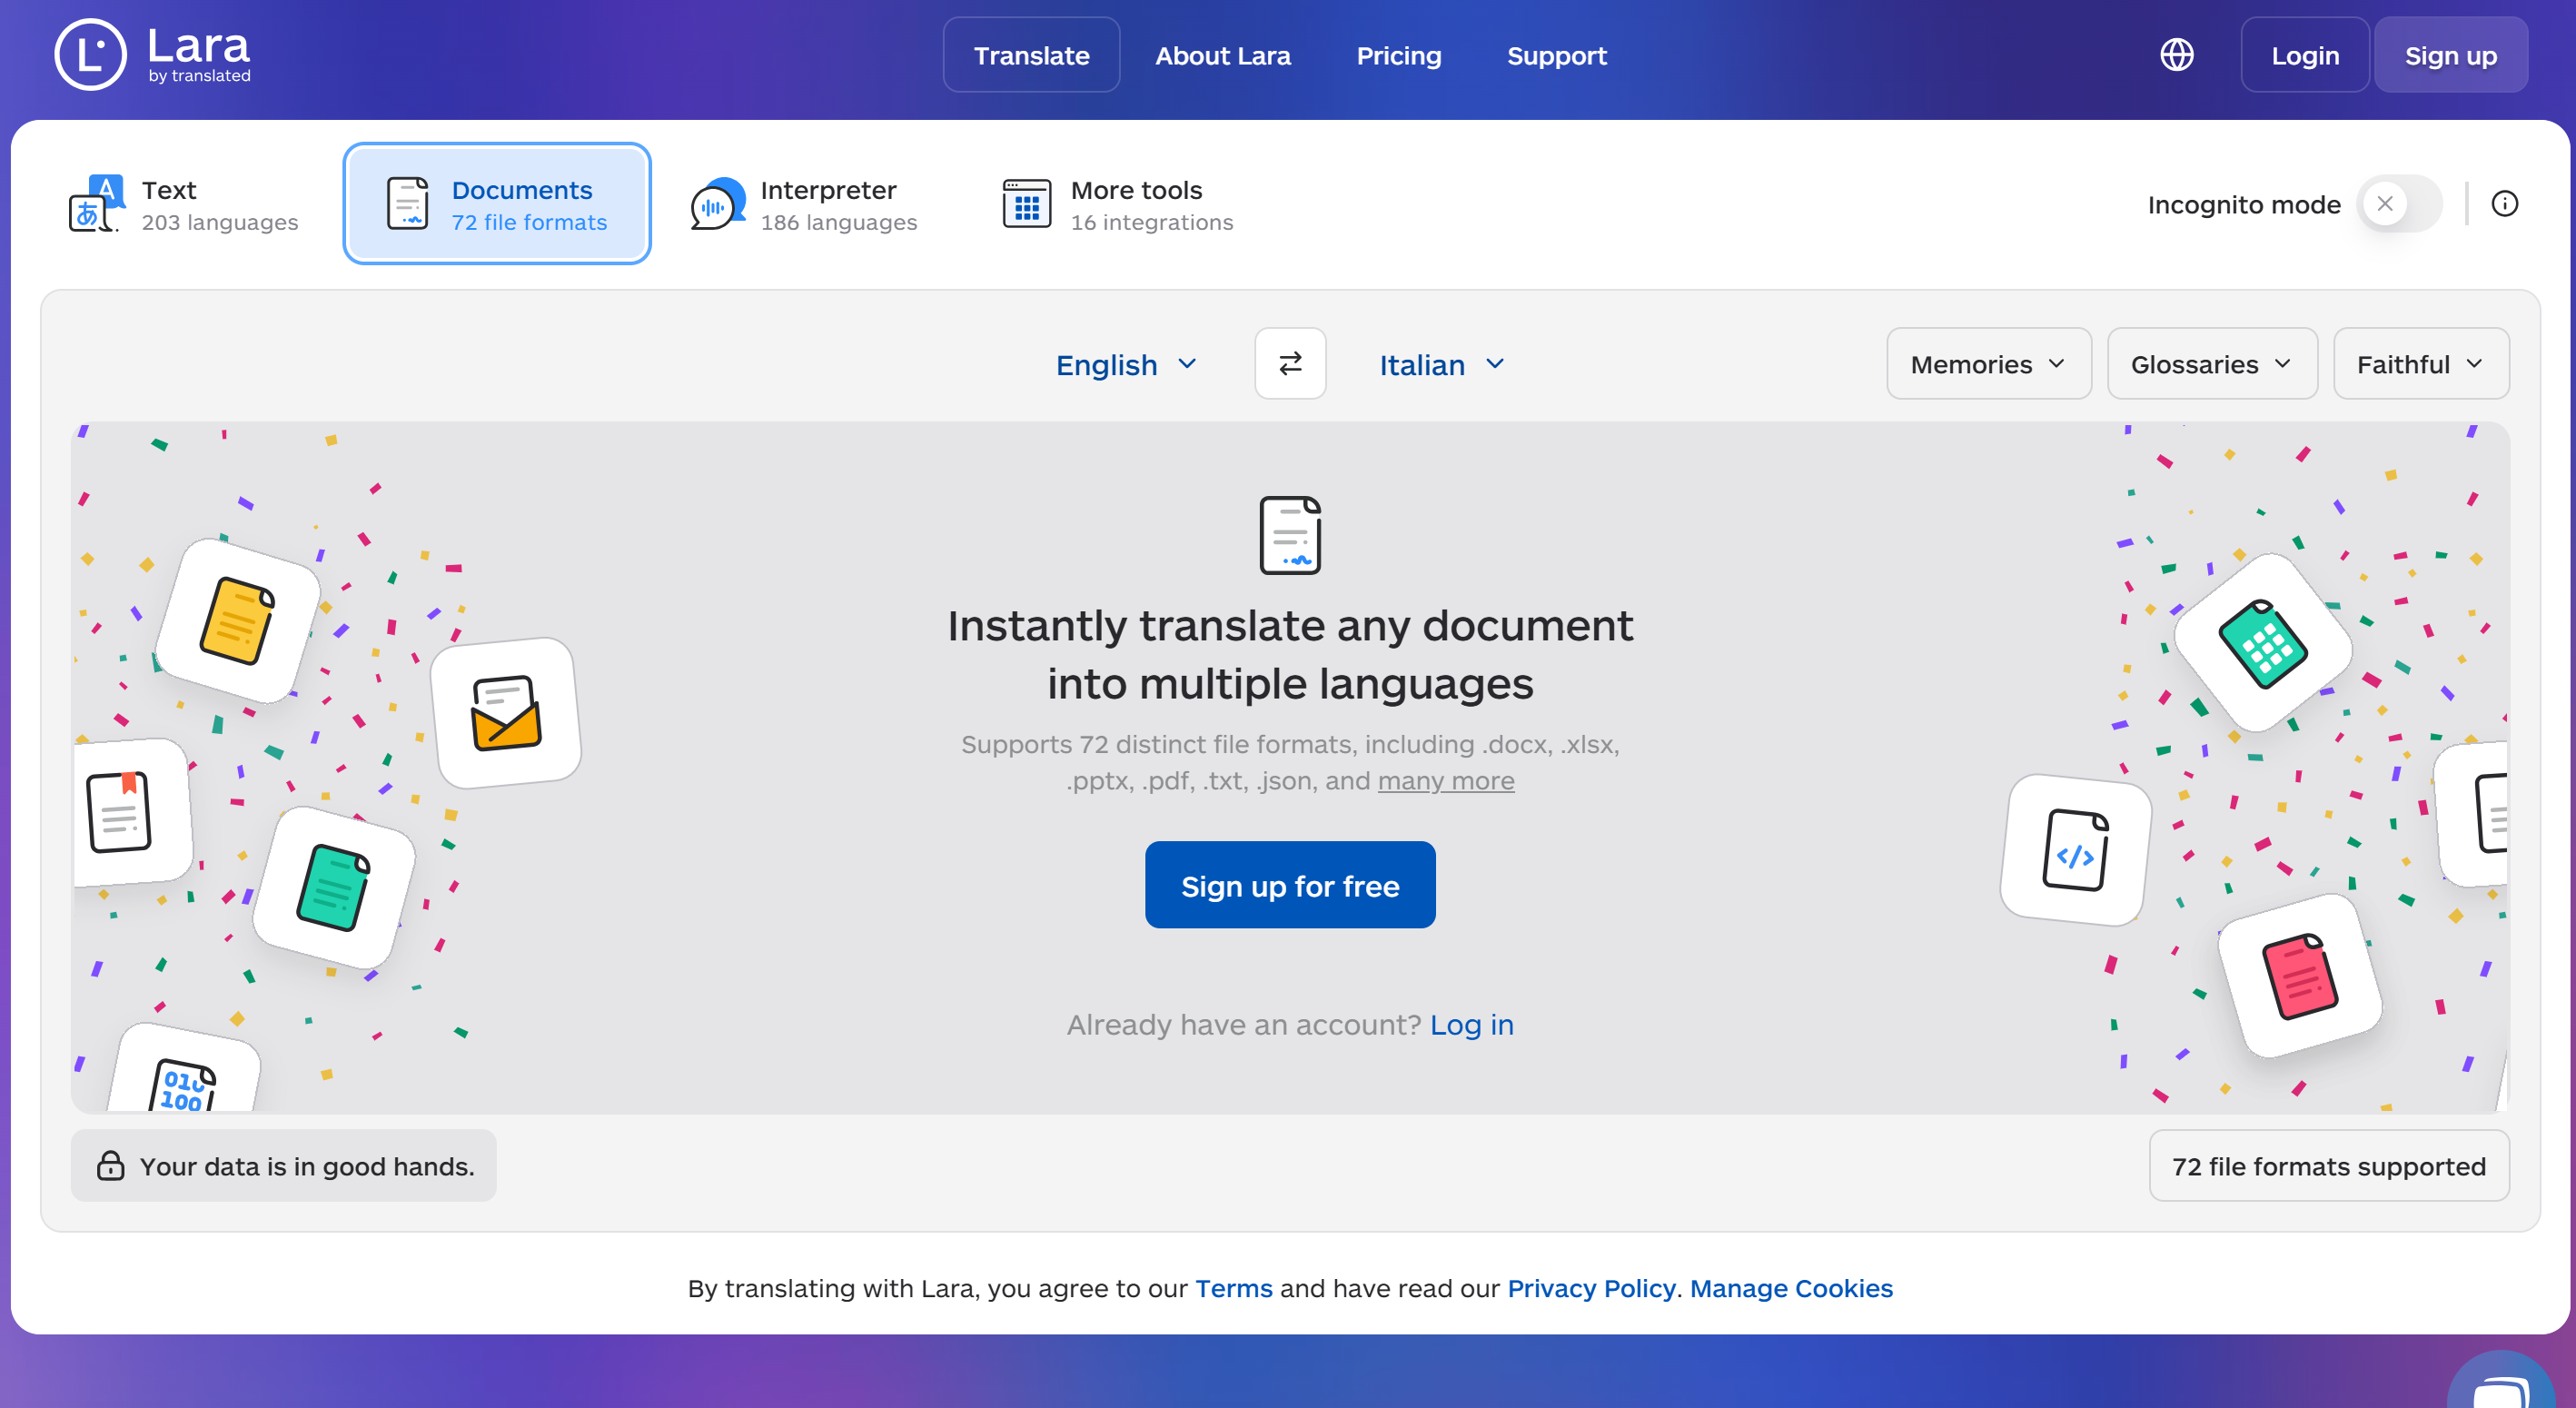Screen dimensions: 2576x1408
Task: Switch to the Interpreter tab
Action: (x=804, y=204)
